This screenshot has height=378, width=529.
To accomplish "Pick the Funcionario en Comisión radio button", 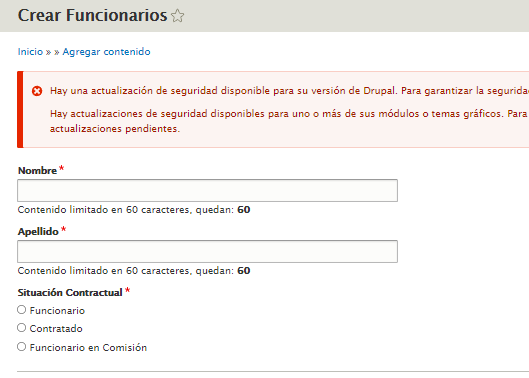I will tap(22, 346).
